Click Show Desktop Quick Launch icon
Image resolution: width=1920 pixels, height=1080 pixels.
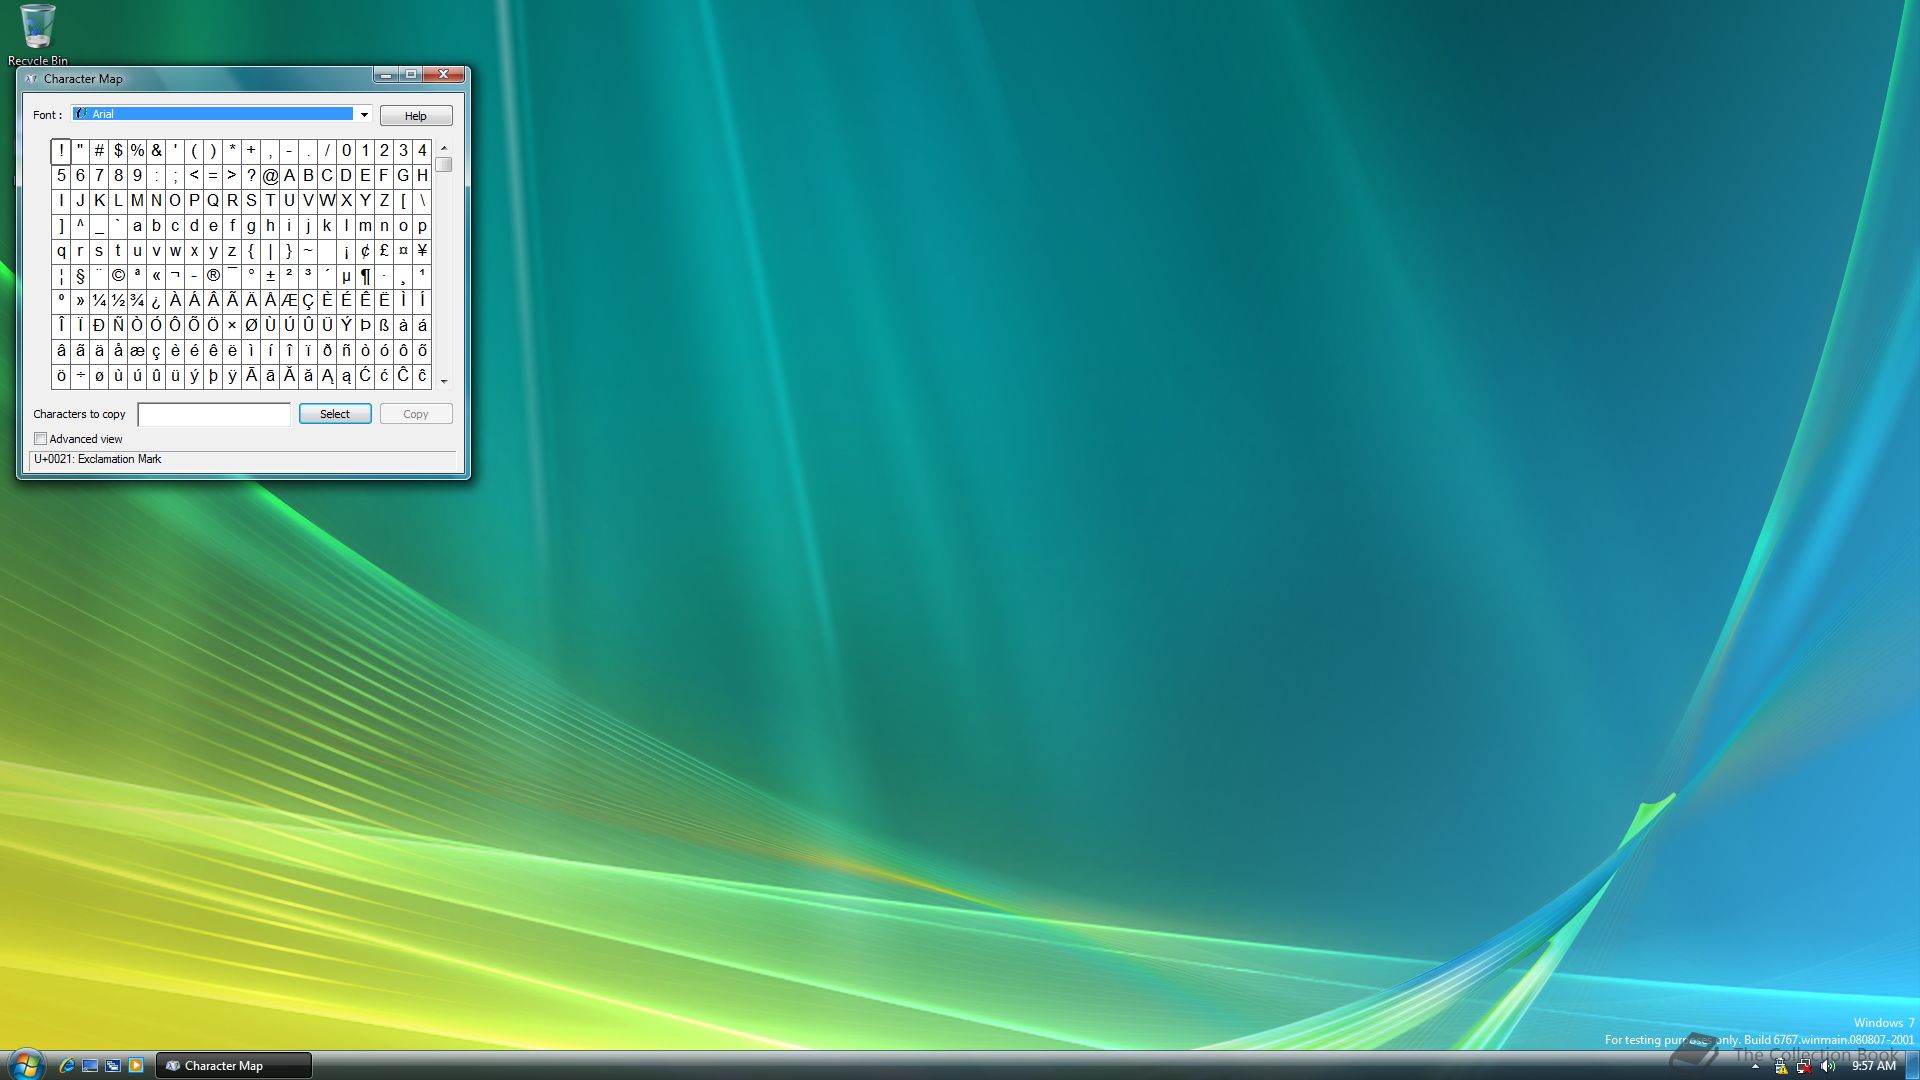[x=90, y=1066]
